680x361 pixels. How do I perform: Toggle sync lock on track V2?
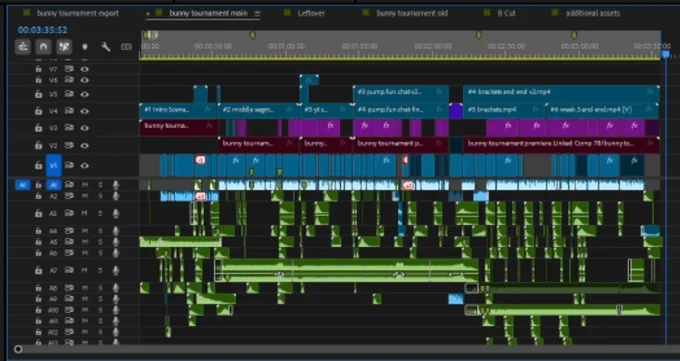pos(69,145)
